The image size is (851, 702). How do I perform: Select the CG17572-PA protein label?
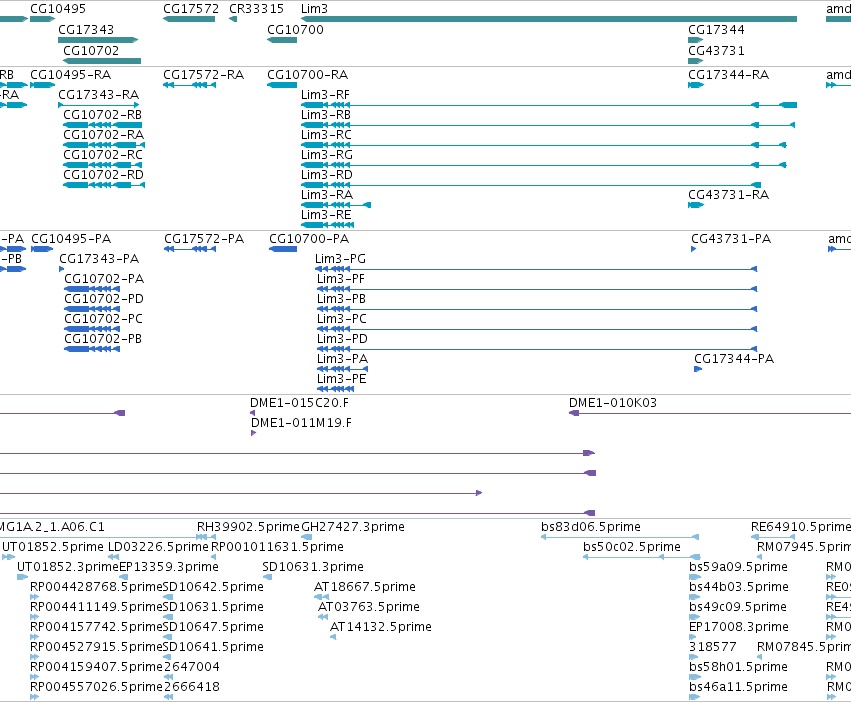(x=204, y=239)
